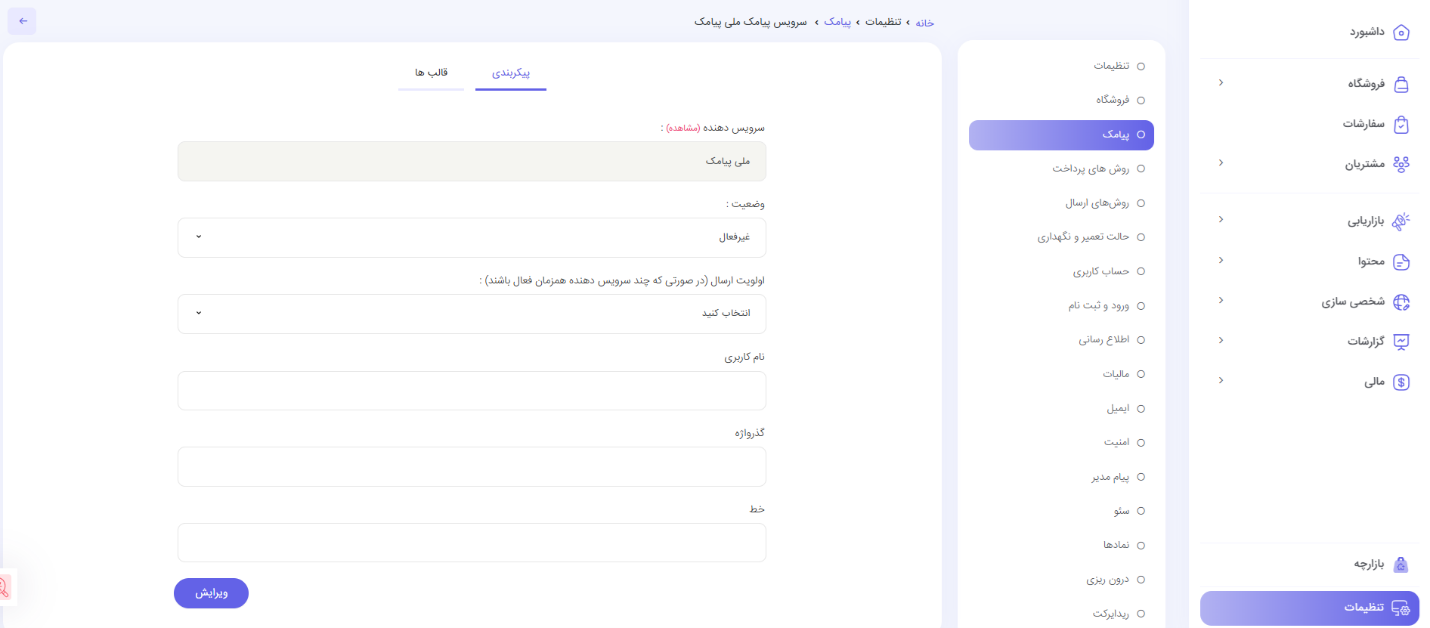Click the Home (خانه) breadcrumb link
Viewport: 1430px width, 628px height.
click(x=924, y=22)
